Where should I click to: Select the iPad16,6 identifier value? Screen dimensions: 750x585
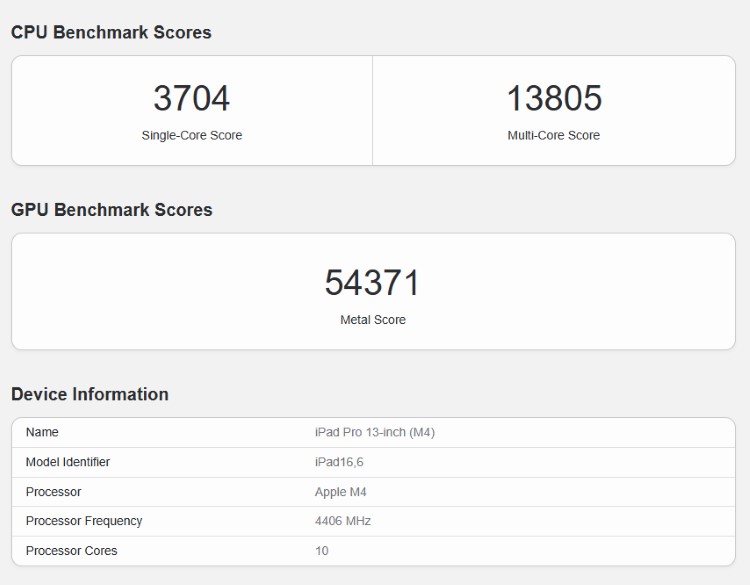[338, 462]
